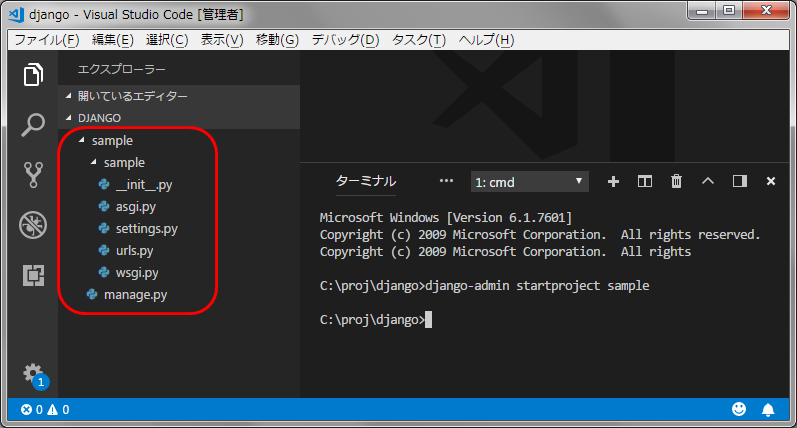Screen dimensions: 797x428
Task: Open the Explorer view in activity bar
Action: click(x=33, y=75)
